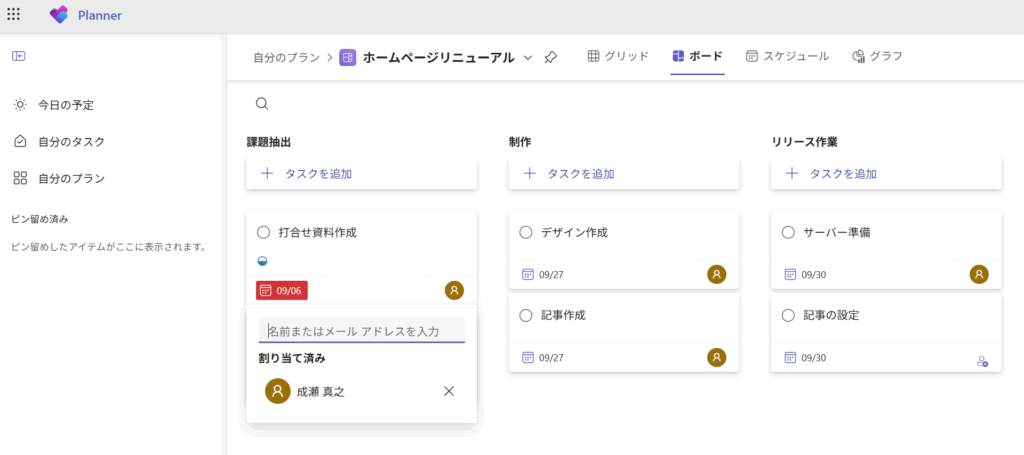1024x455 pixels.
Task: Collapse the left navigation pane icon
Action: click(19, 56)
